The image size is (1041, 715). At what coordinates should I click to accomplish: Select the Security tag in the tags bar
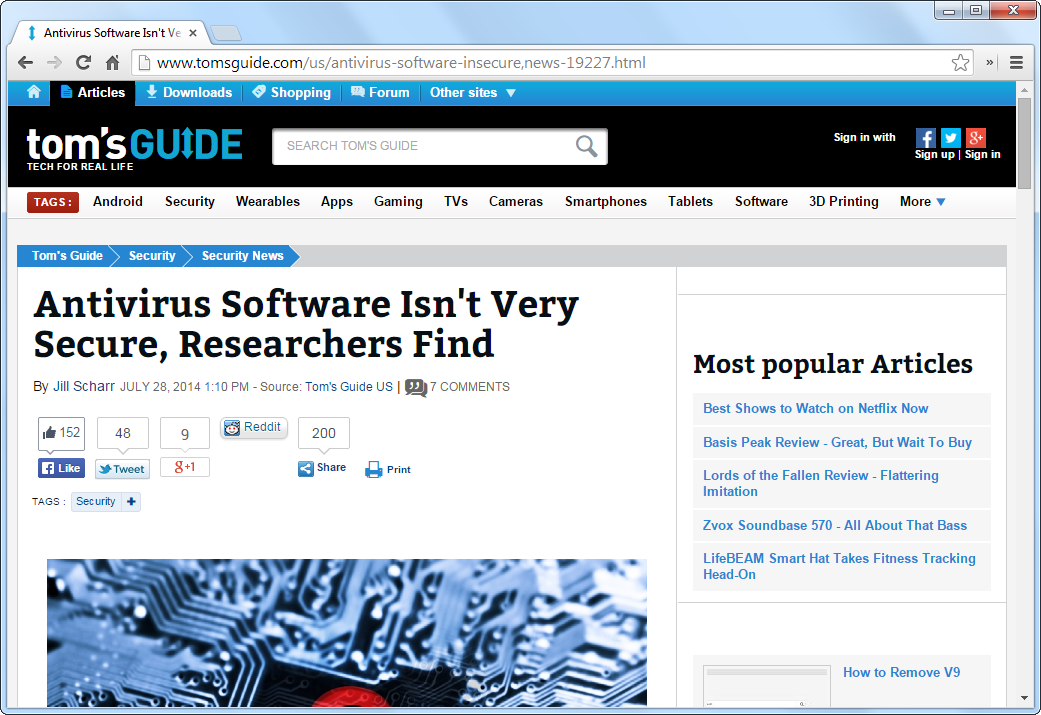click(190, 201)
